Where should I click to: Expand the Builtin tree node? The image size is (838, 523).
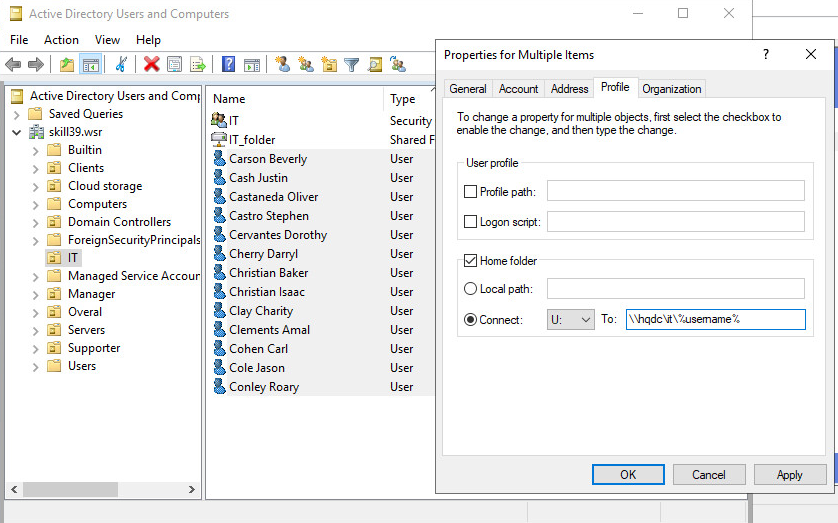[x=35, y=151]
